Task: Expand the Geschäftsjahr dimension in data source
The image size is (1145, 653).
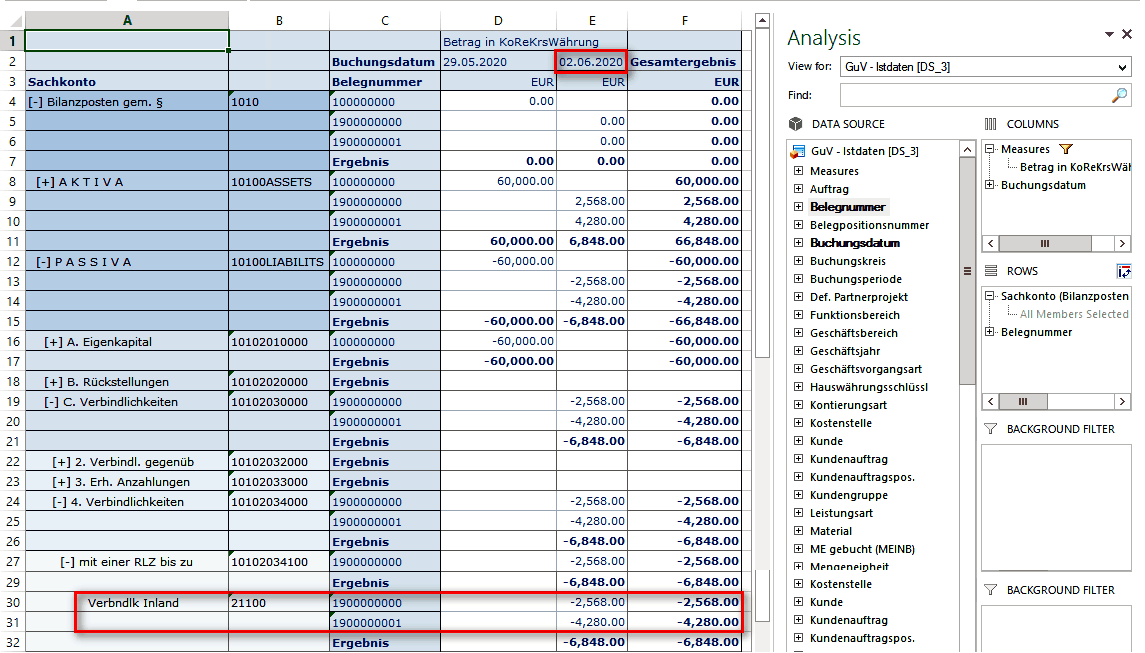Action: pos(798,351)
